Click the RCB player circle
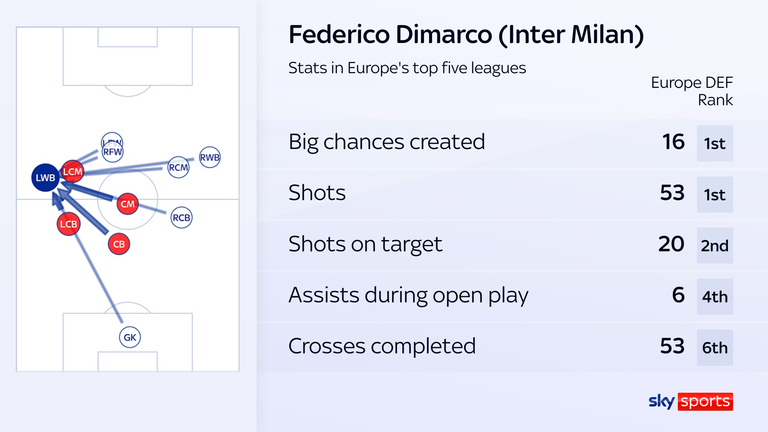Image resolution: width=768 pixels, height=432 pixels. click(181, 217)
